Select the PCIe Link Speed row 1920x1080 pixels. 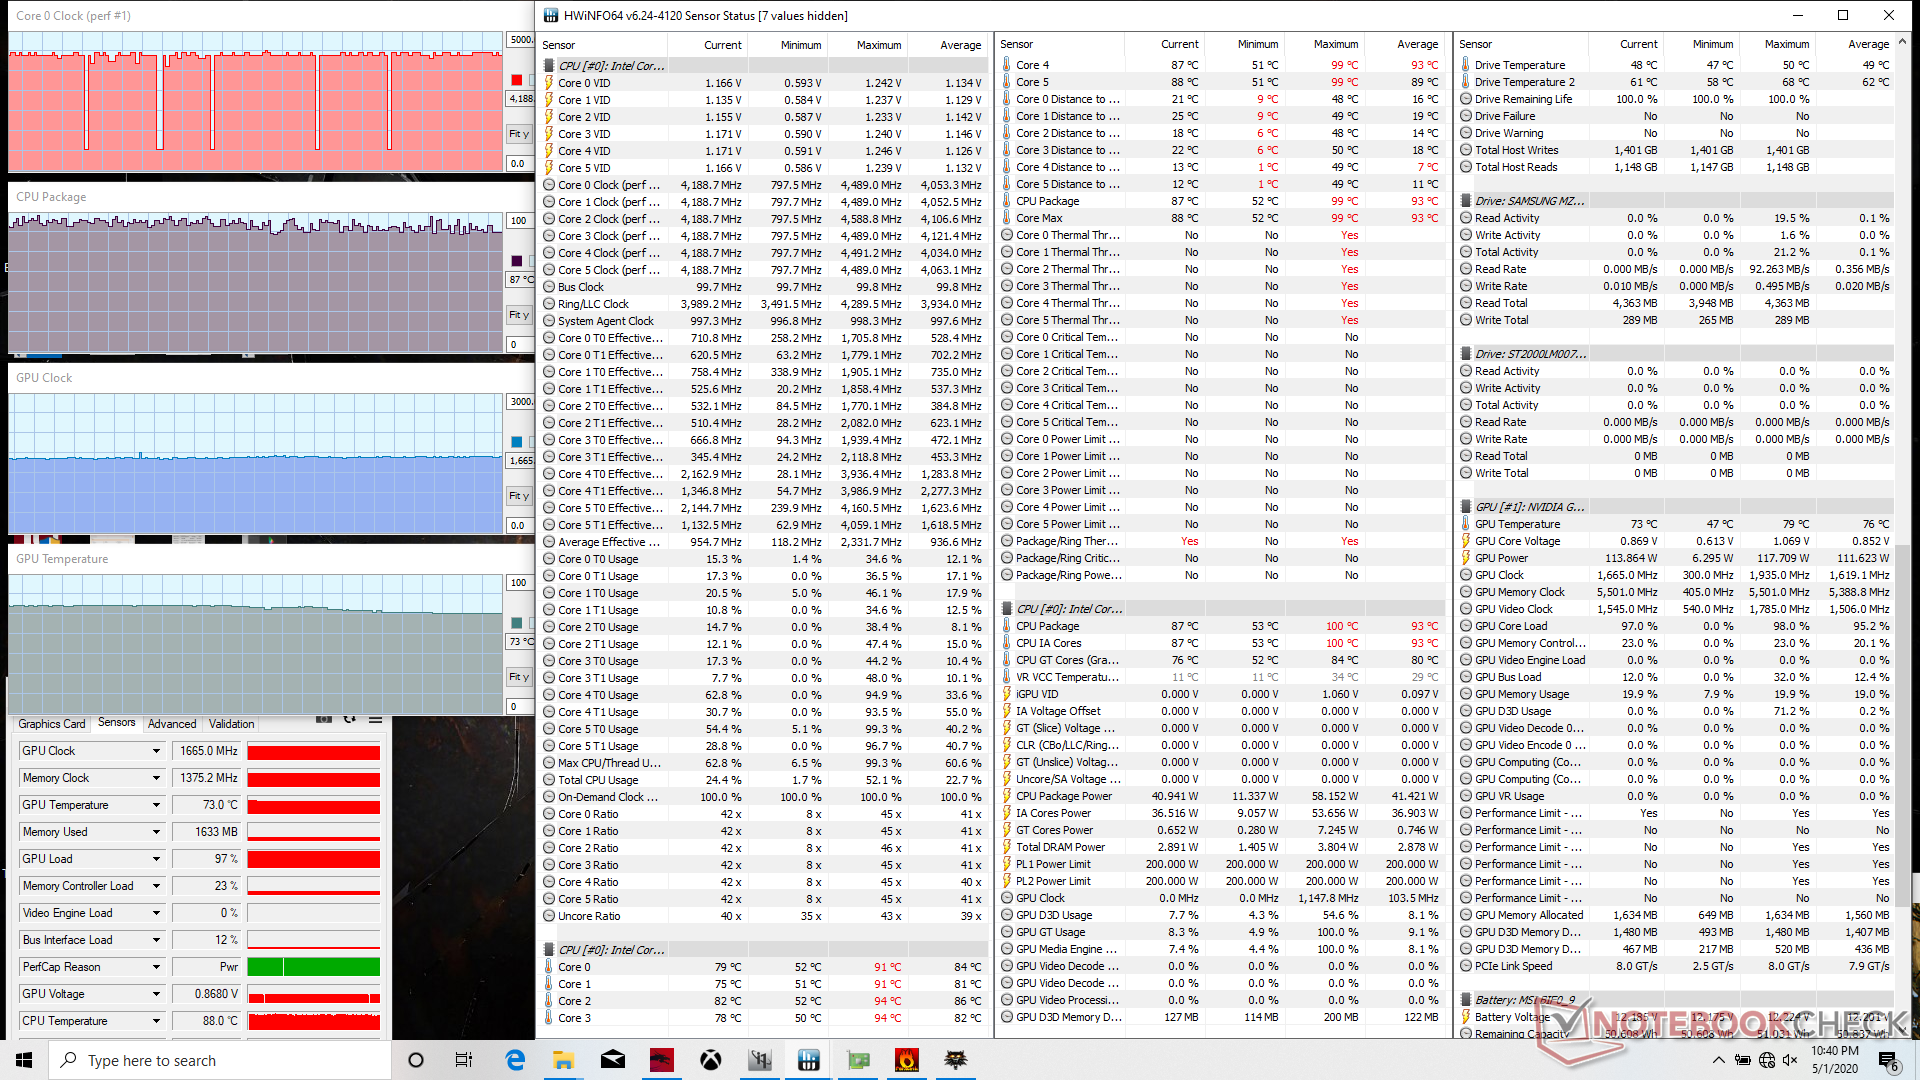coord(1676,966)
